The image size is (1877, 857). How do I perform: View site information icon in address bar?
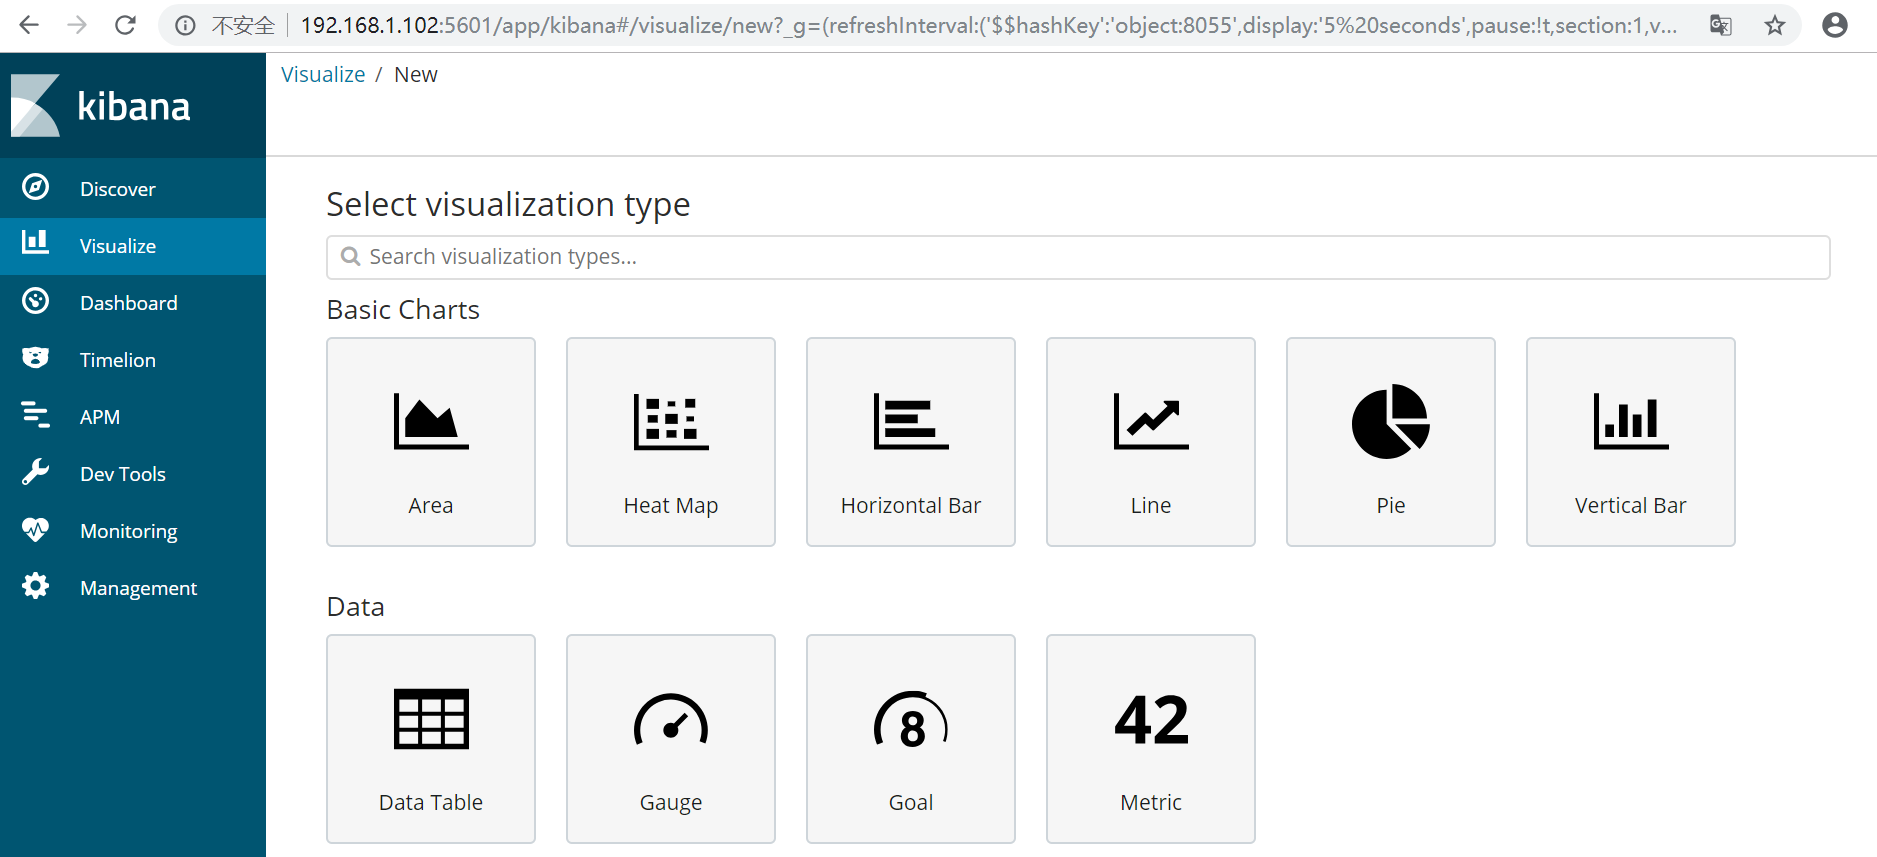[x=185, y=25]
